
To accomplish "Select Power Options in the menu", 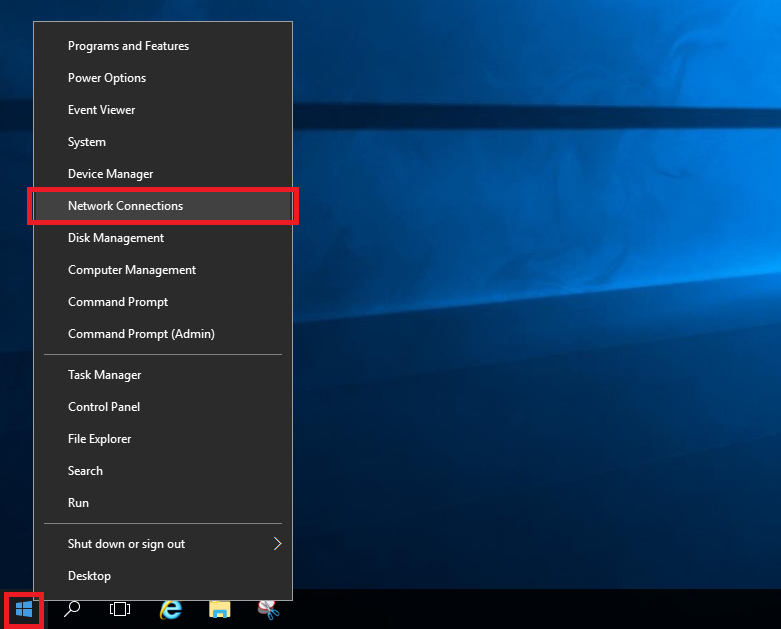I will pyautogui.click(x=163, y=78).
